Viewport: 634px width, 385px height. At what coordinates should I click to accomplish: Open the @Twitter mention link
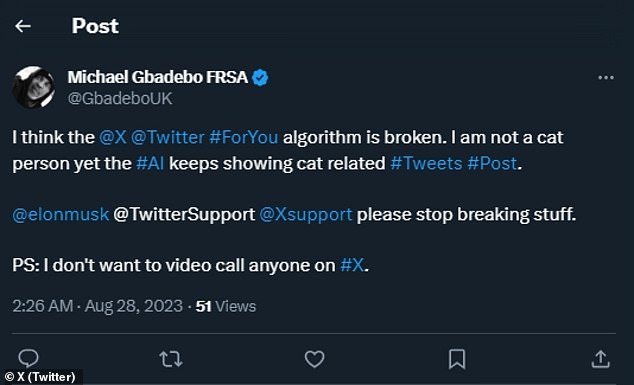[x=168, y=138]
